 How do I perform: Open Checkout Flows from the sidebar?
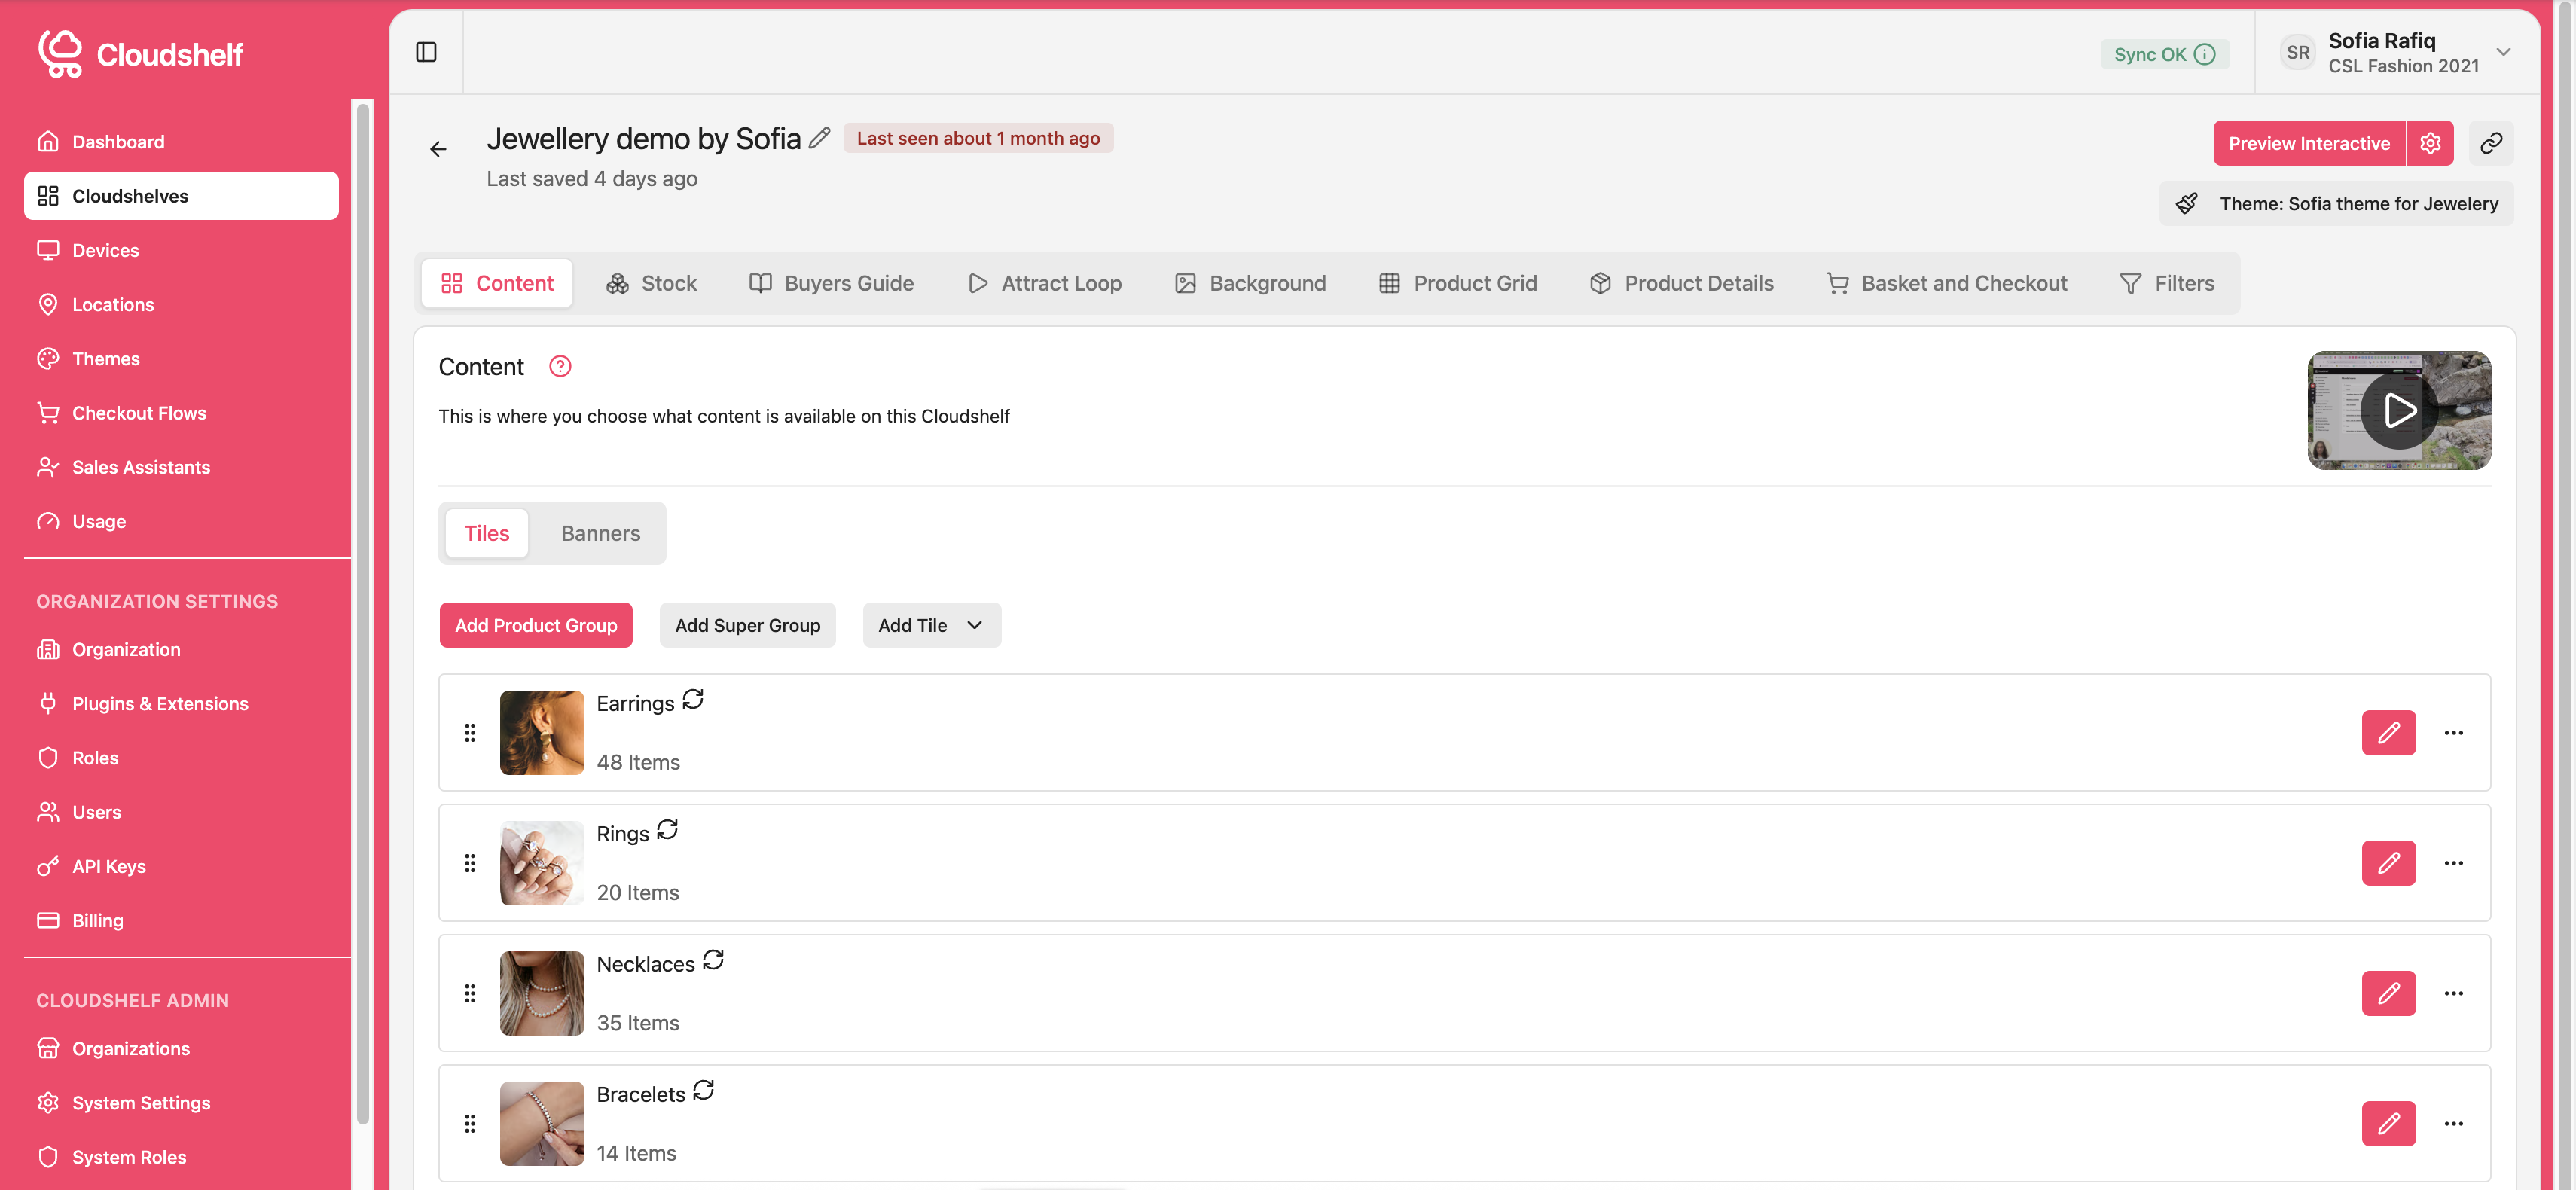click(138, 412)
